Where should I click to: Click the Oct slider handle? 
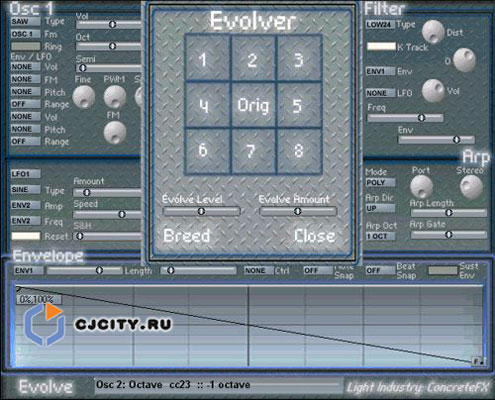(112, 46)
